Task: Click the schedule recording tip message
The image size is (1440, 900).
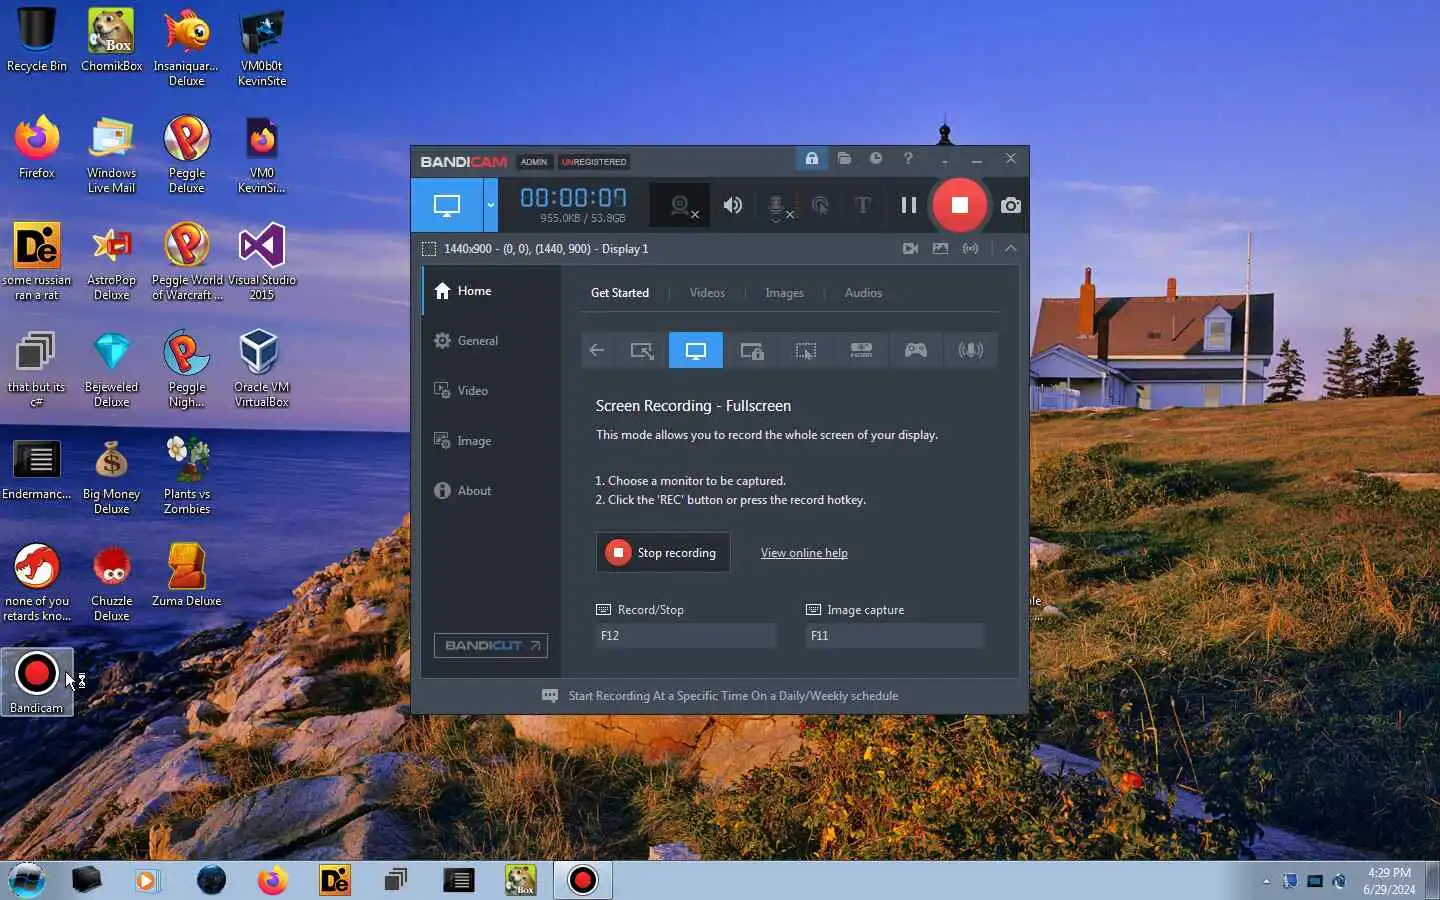Action: (720, 696)
